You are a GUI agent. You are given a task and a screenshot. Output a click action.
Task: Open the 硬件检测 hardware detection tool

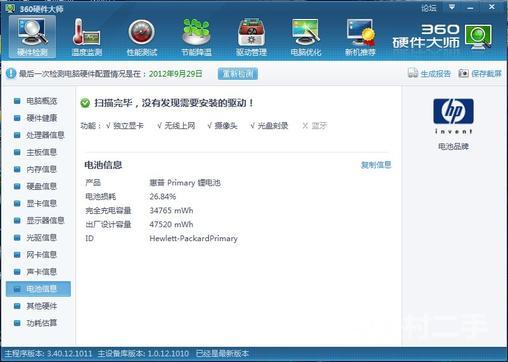(x=32, y=37)
